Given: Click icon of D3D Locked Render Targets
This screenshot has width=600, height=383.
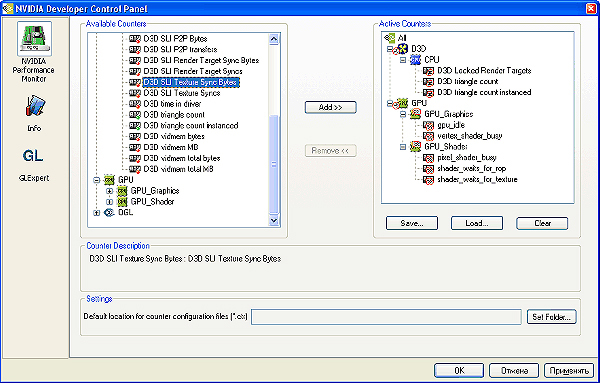Looking at the screenshot, I should pos(429,71).
